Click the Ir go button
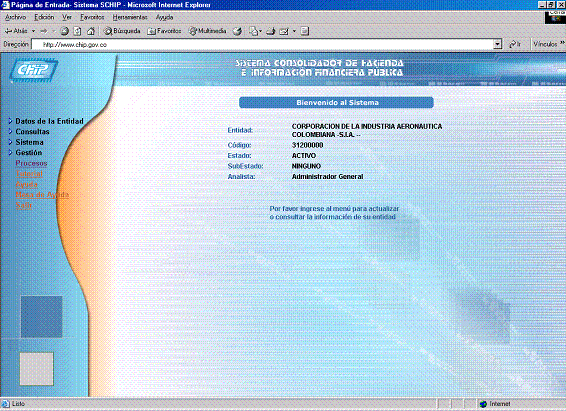 point(515,44)
